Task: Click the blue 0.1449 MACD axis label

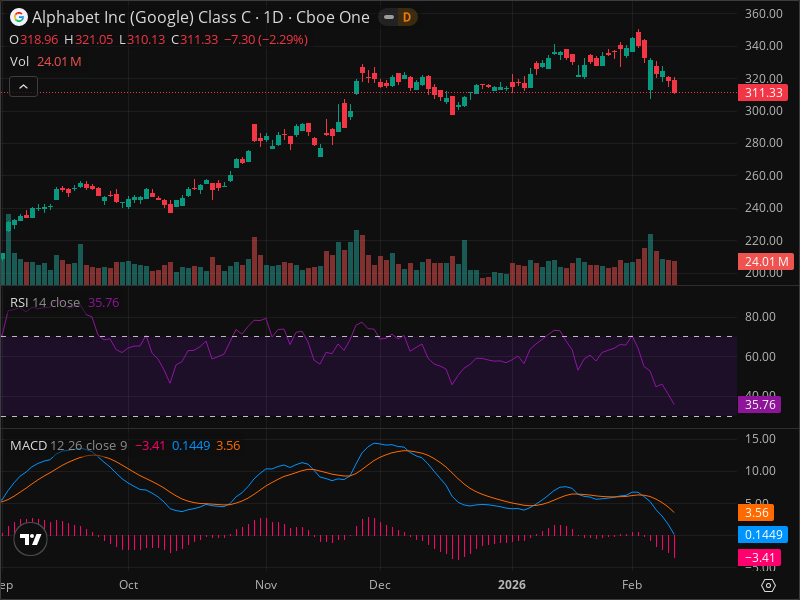Action: 763,535
